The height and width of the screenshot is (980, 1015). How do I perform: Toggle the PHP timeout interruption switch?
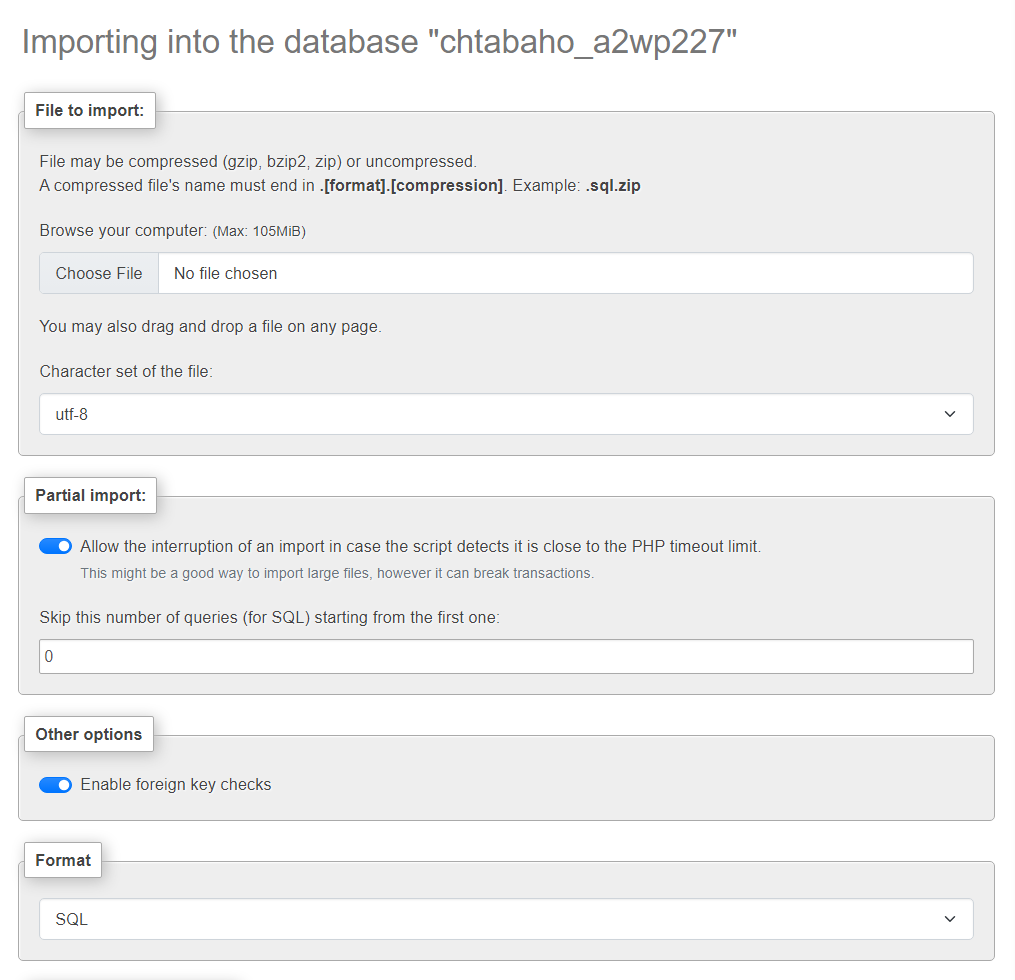coord(55,546)
